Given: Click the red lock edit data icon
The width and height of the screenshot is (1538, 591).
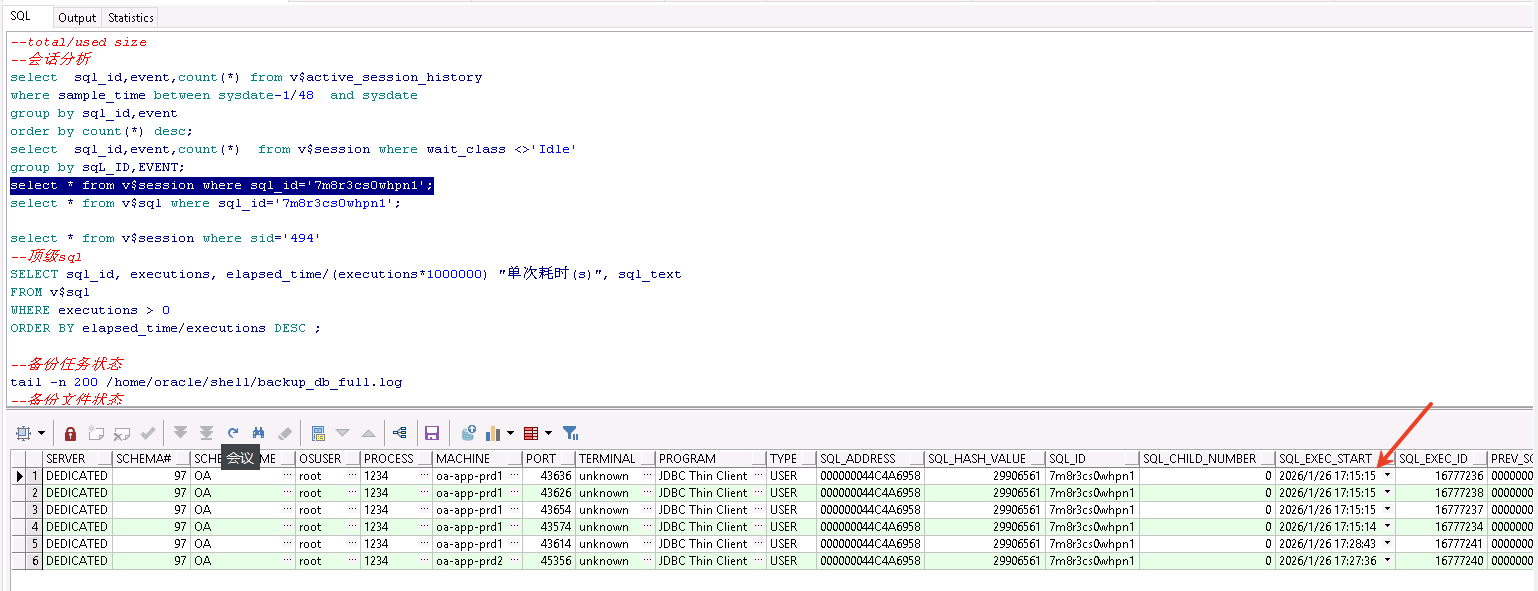Looking at the screenshot, I should click(70, 433).
